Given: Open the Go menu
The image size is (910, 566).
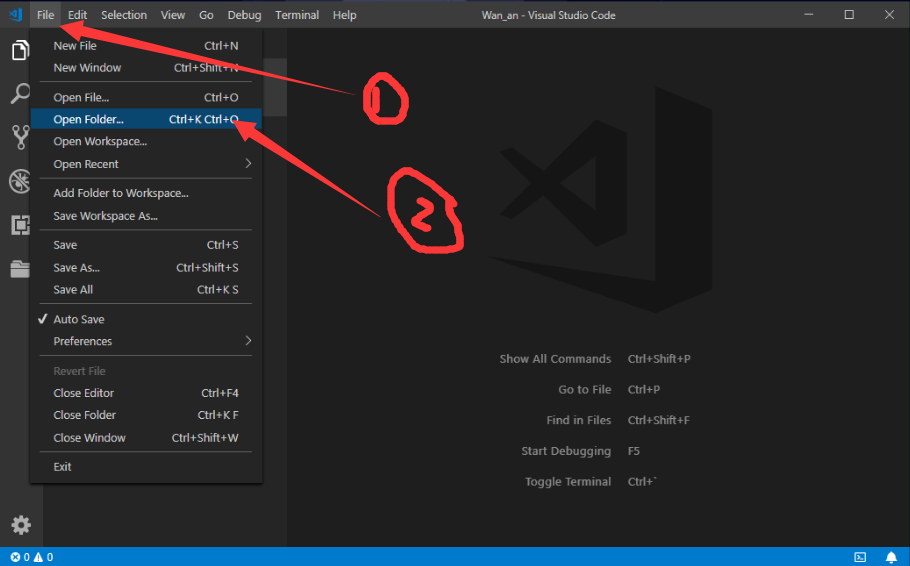Looking at the screenshot, I should pyautogui.click(x=206, y=15).
